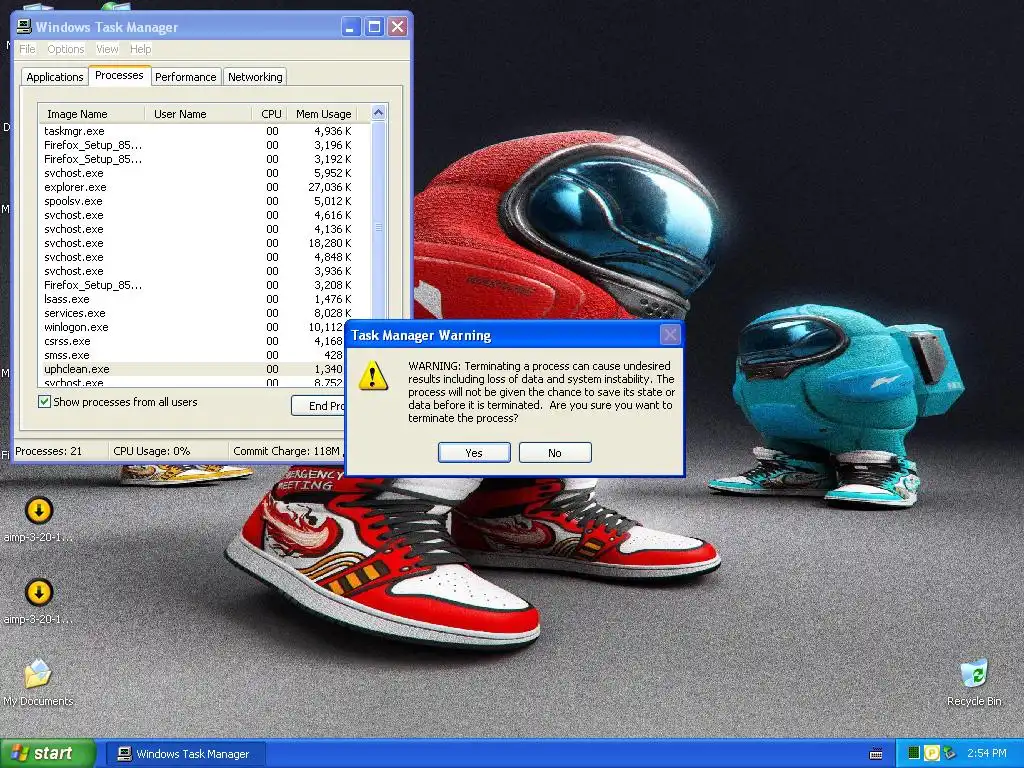Select the Firefox_Setup row using 3,196 K
This screenshot has width=1024, height=768.
coord(199,145)
